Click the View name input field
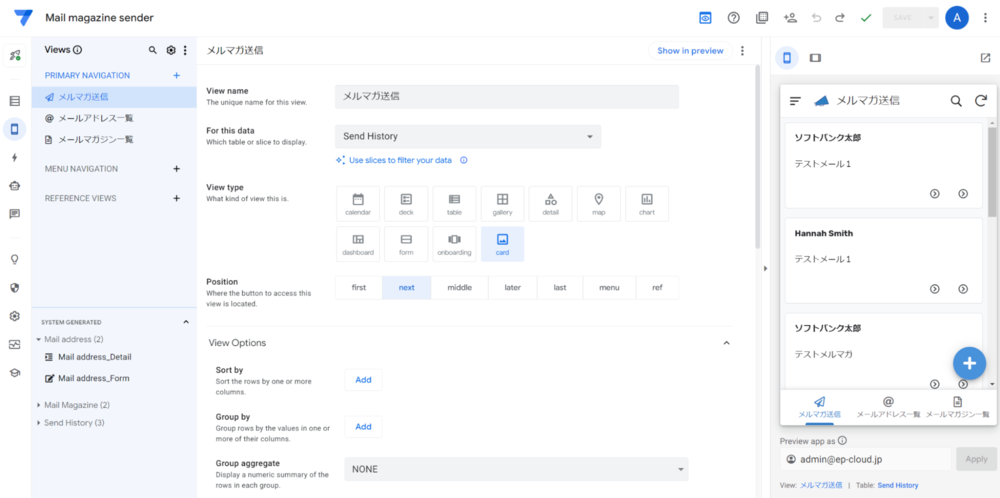1000x498 pixels. point(506,97)
